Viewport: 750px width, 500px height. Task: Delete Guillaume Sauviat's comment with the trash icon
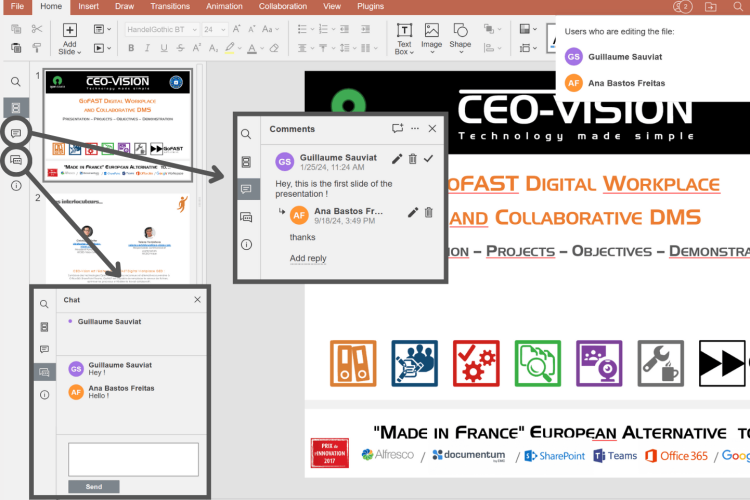coord(413,159)
